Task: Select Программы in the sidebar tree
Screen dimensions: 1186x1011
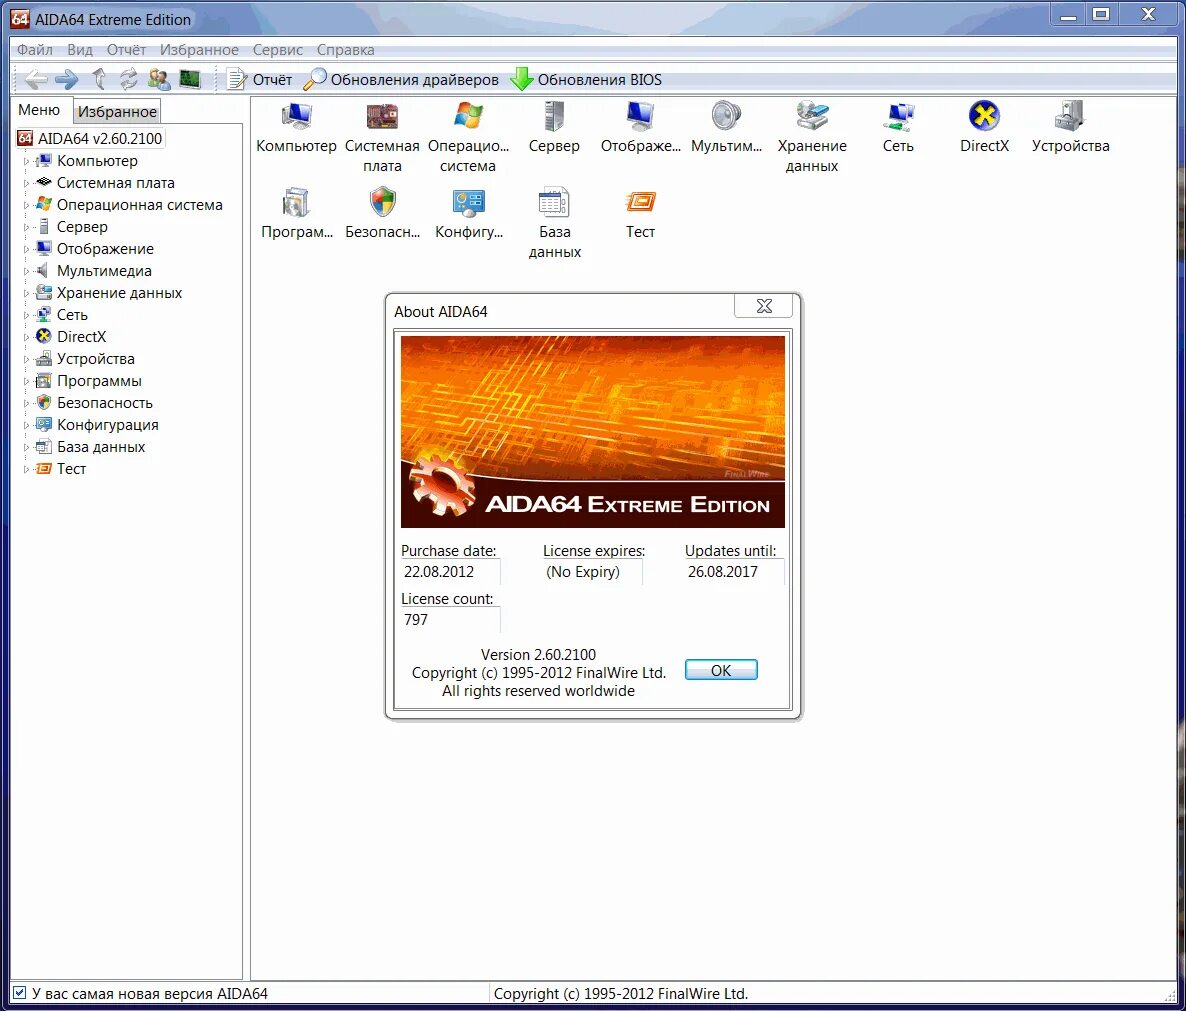Action: (x=99, y=381)
